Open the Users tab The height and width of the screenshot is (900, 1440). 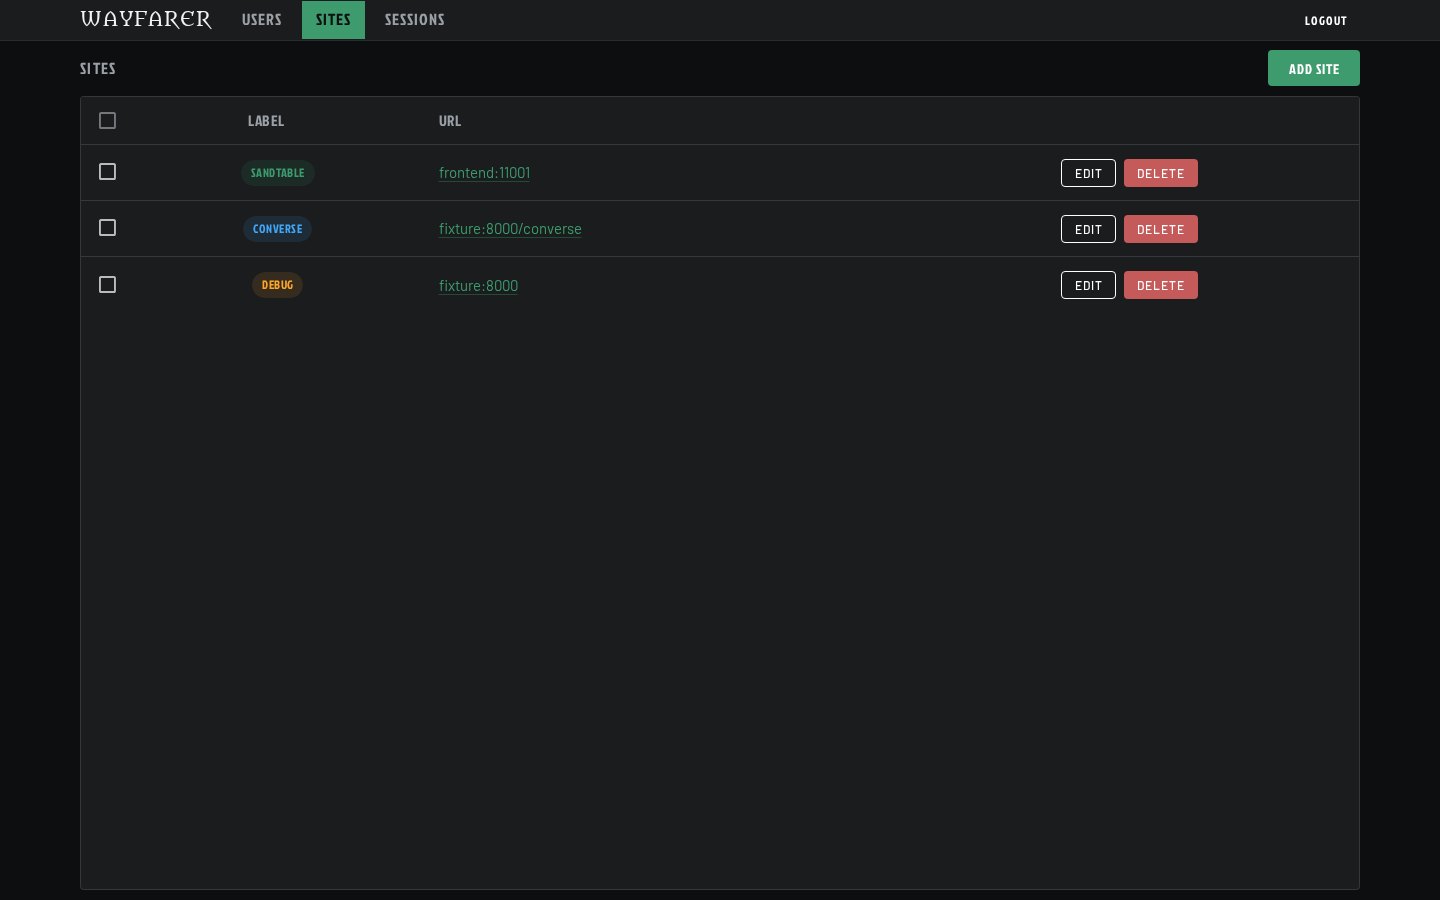click(x=262, y=20)
